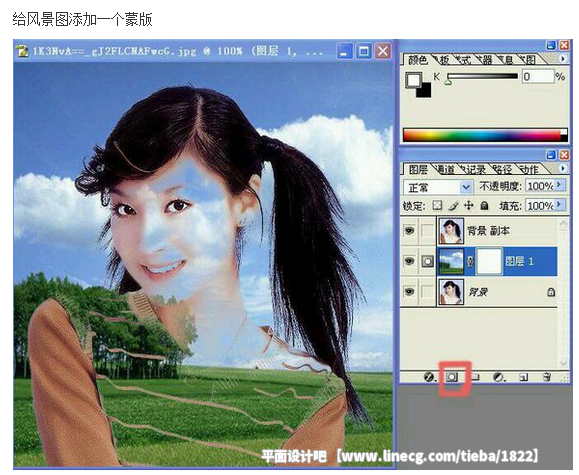This screenshot has height=475, width=579.
Task: Maximize the image document window
Action: click(x=364, y=51)
